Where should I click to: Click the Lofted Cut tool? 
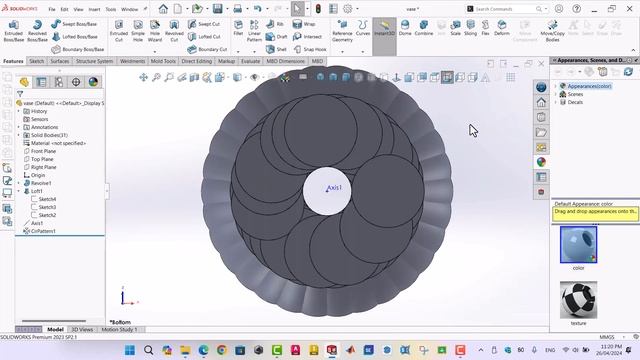click(x=204, y=37)
